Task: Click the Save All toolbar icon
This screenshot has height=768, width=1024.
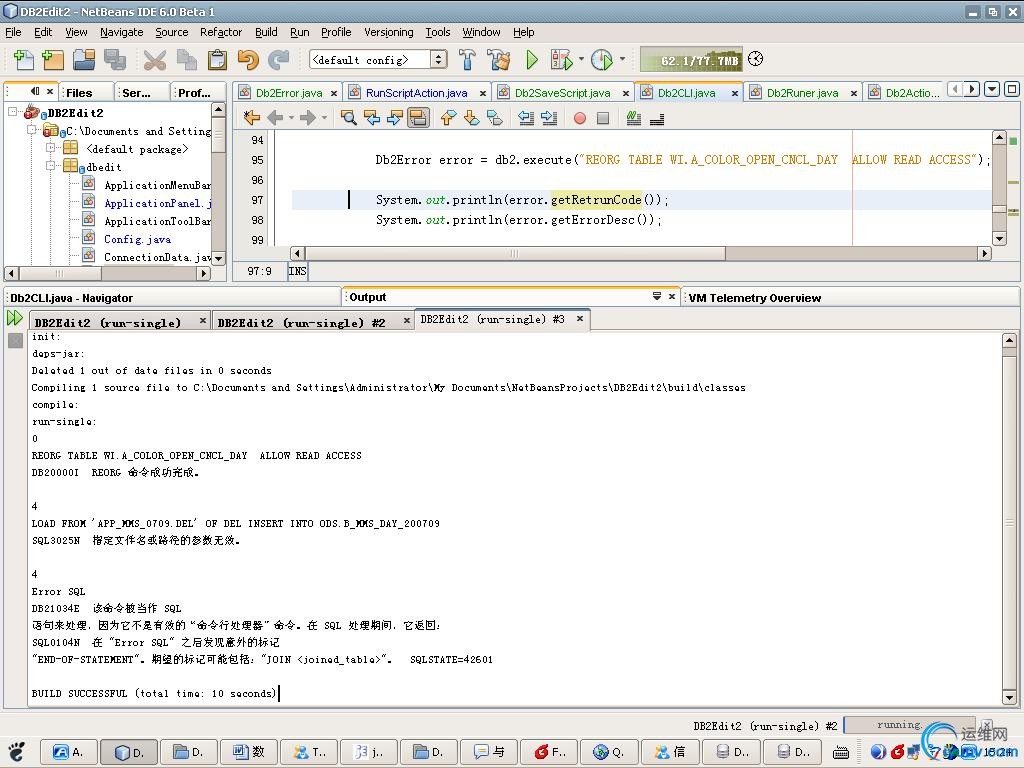Action: coord(115,59)
